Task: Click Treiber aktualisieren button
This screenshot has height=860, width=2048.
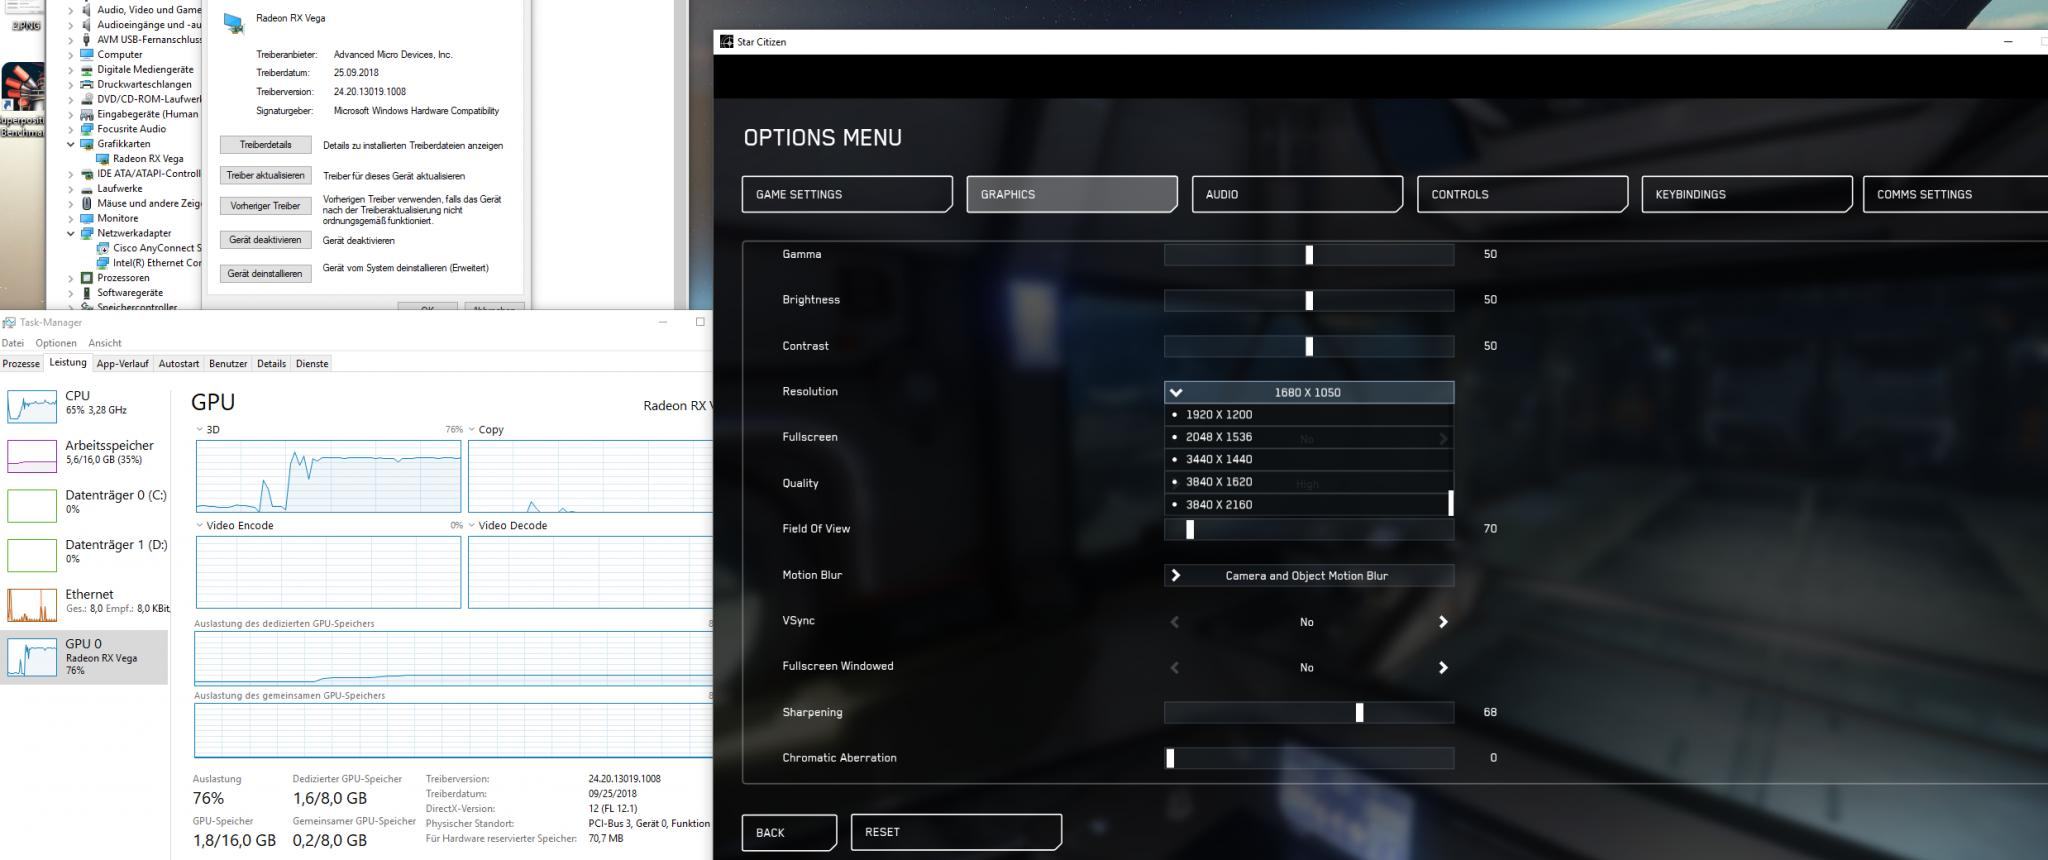Action: point(265,176)
